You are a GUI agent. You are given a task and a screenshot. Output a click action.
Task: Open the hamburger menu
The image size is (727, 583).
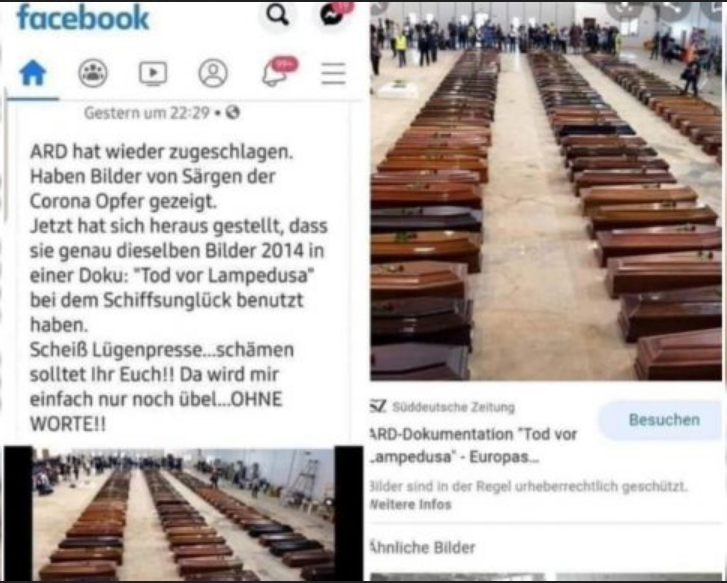pyautogui.click(x=333, y=73)
